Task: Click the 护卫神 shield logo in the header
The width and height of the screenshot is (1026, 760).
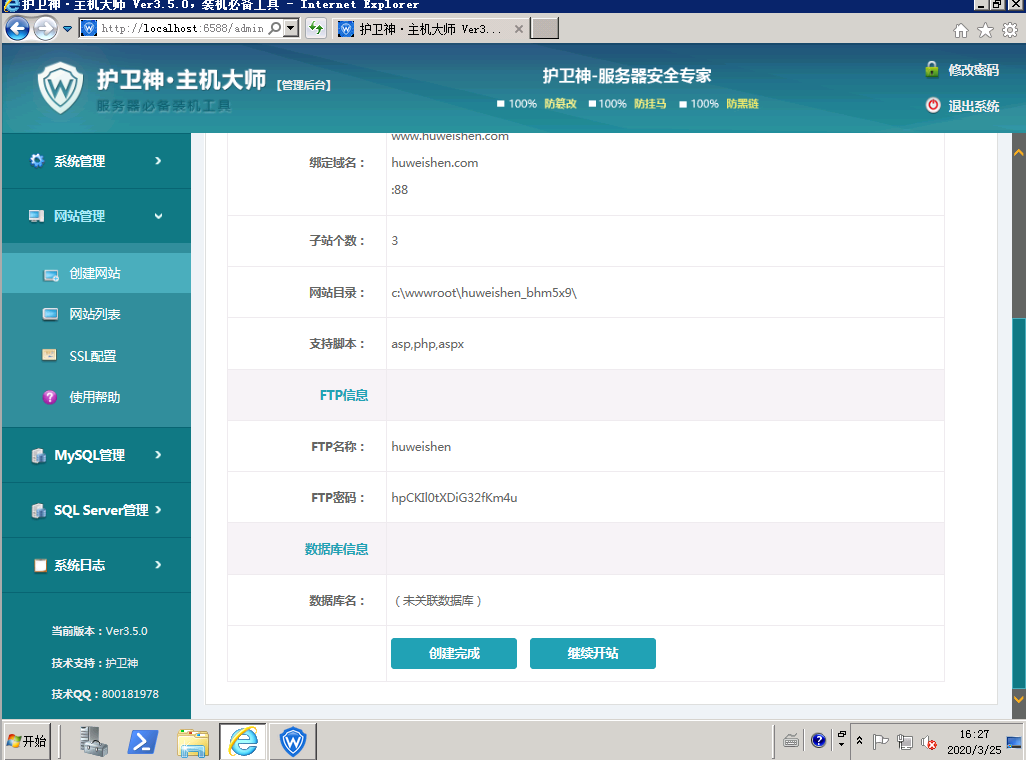Action: coord(61,88)
